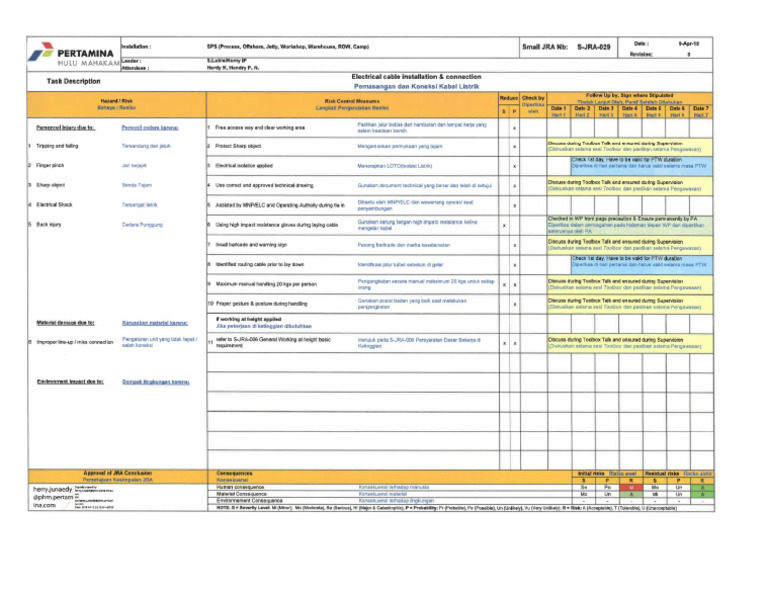
Task: Select the S checkmark for high impact gloves row
Action: coord(504,226)
